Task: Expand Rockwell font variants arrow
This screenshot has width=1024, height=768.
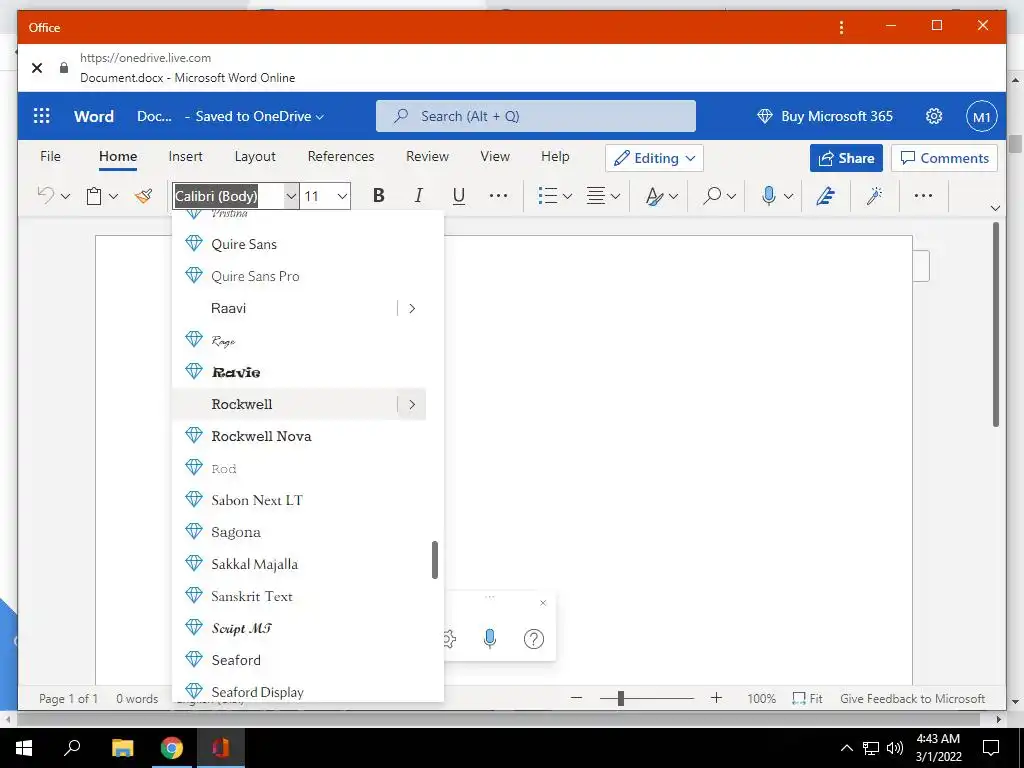Action: 412,404
